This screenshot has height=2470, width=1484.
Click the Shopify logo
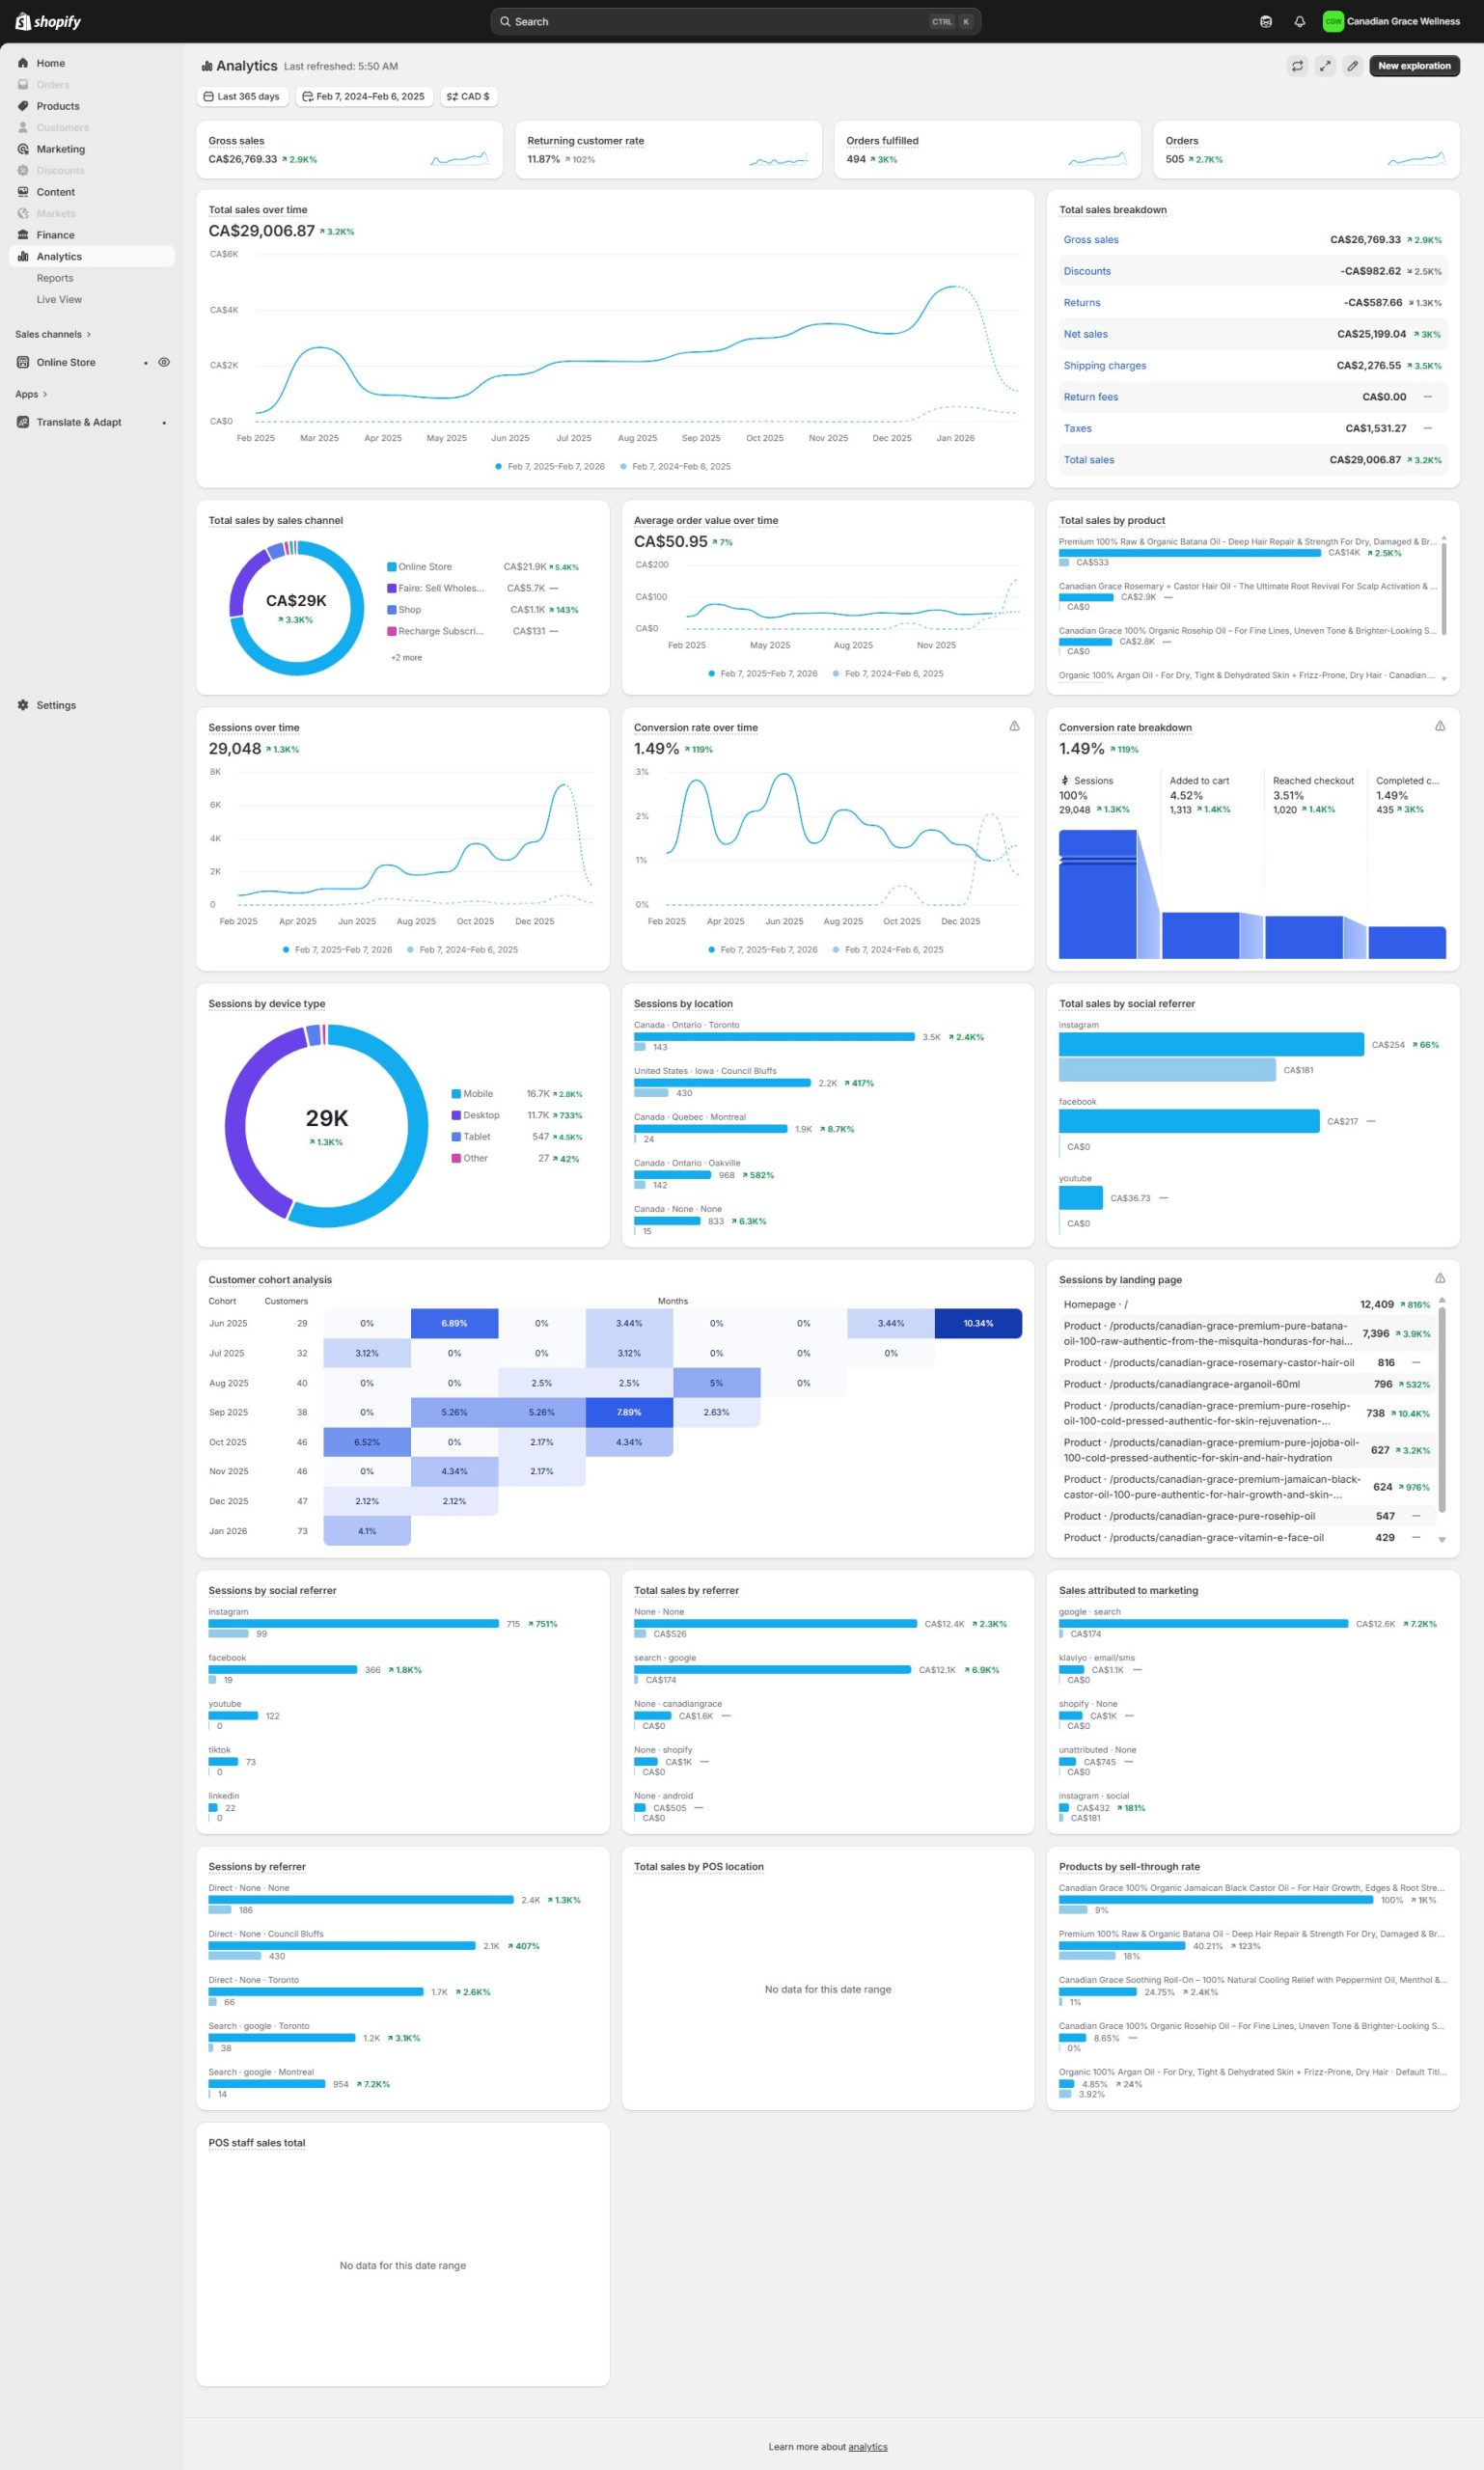48,21
